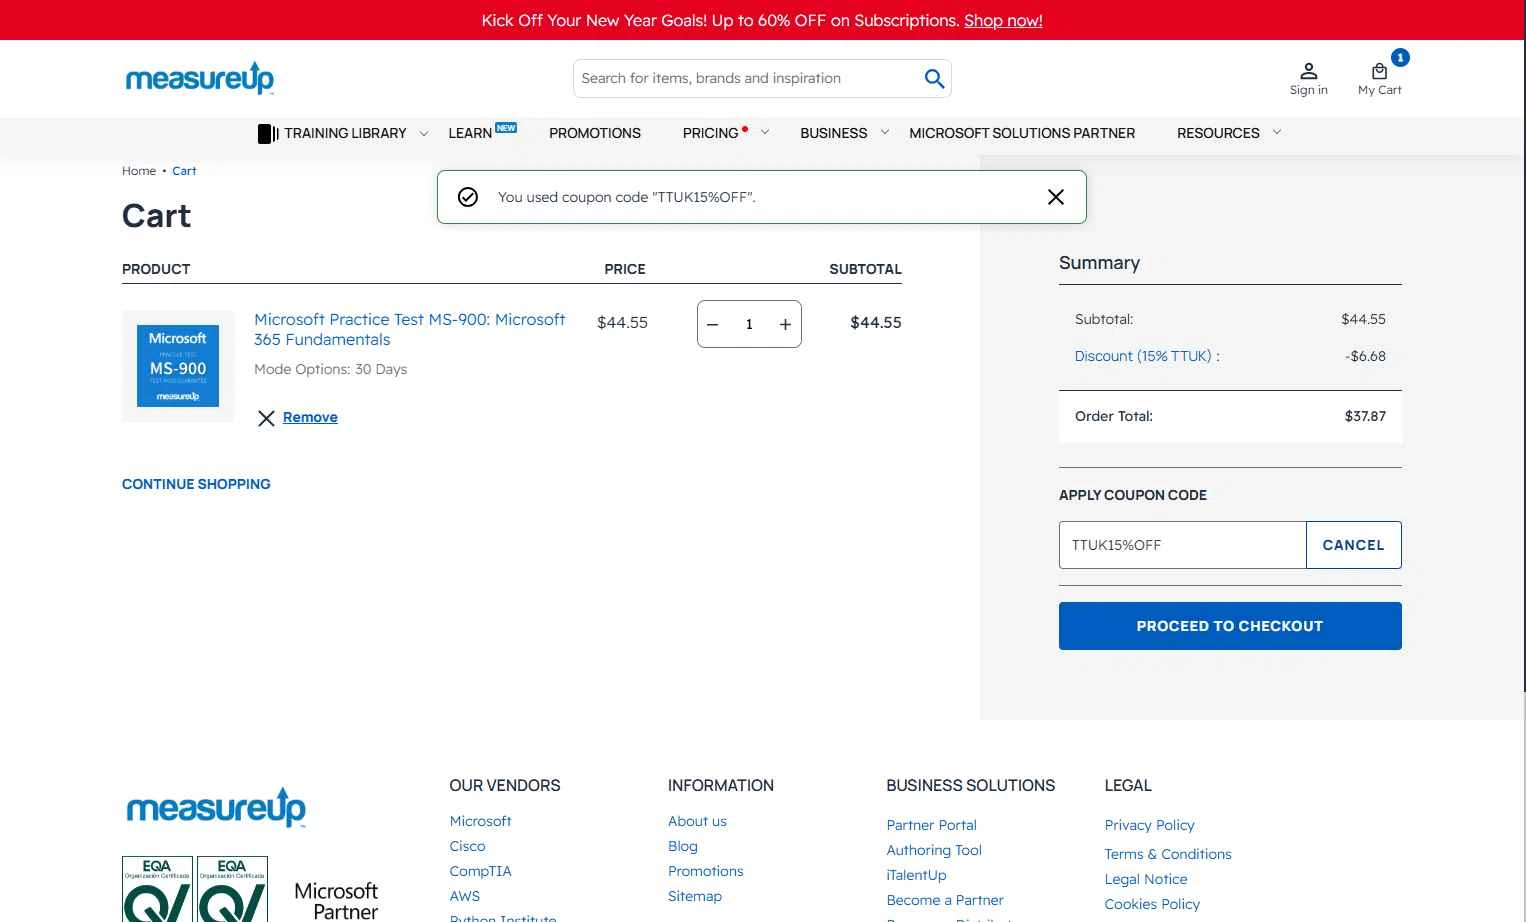1526x922 pixels.
Task: Open Become a Partner footer link
Action: 945,900
